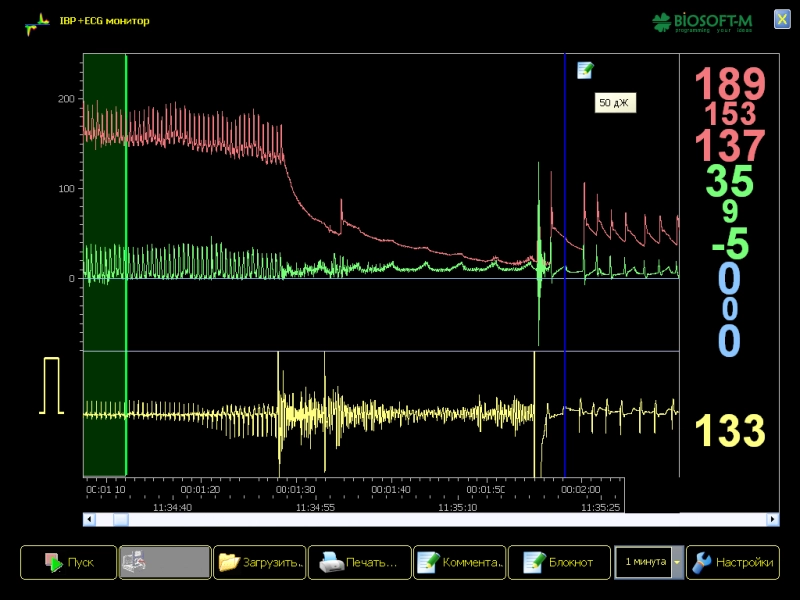
Task: Click the left arrow of the horizontal scrollbar
Action: (89, 519)
